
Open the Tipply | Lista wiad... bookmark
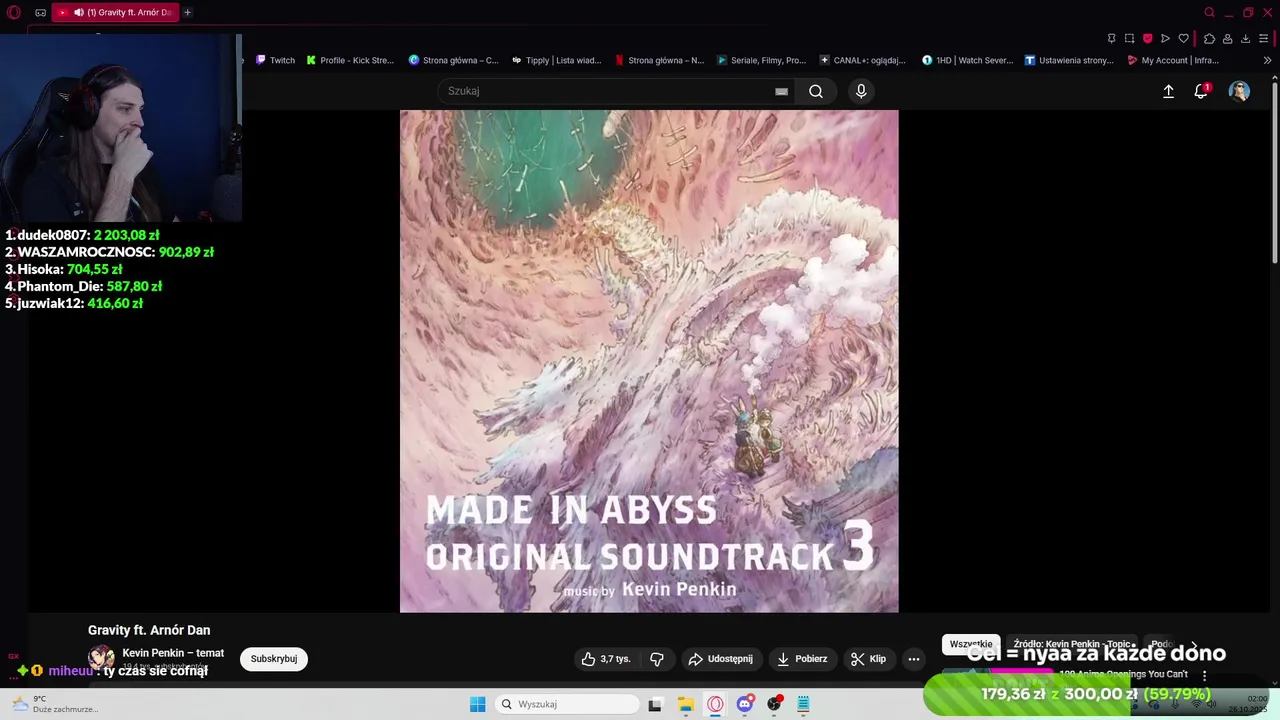pos(556,60)
